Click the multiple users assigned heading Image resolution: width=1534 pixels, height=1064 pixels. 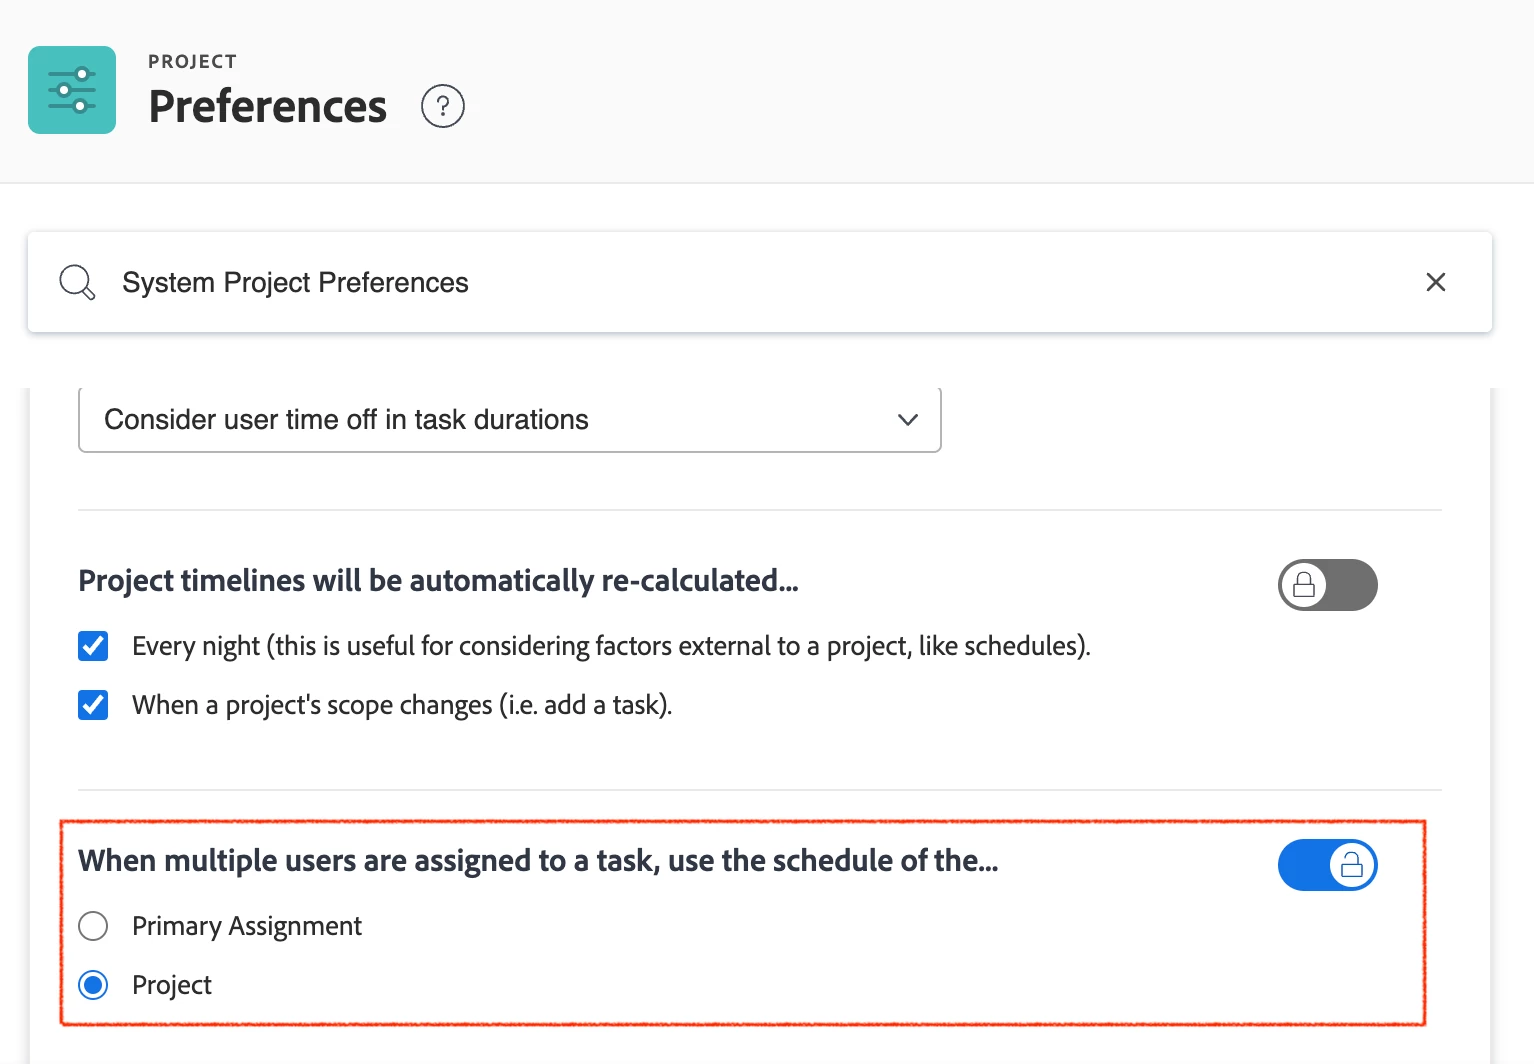(x=538, y=861)
